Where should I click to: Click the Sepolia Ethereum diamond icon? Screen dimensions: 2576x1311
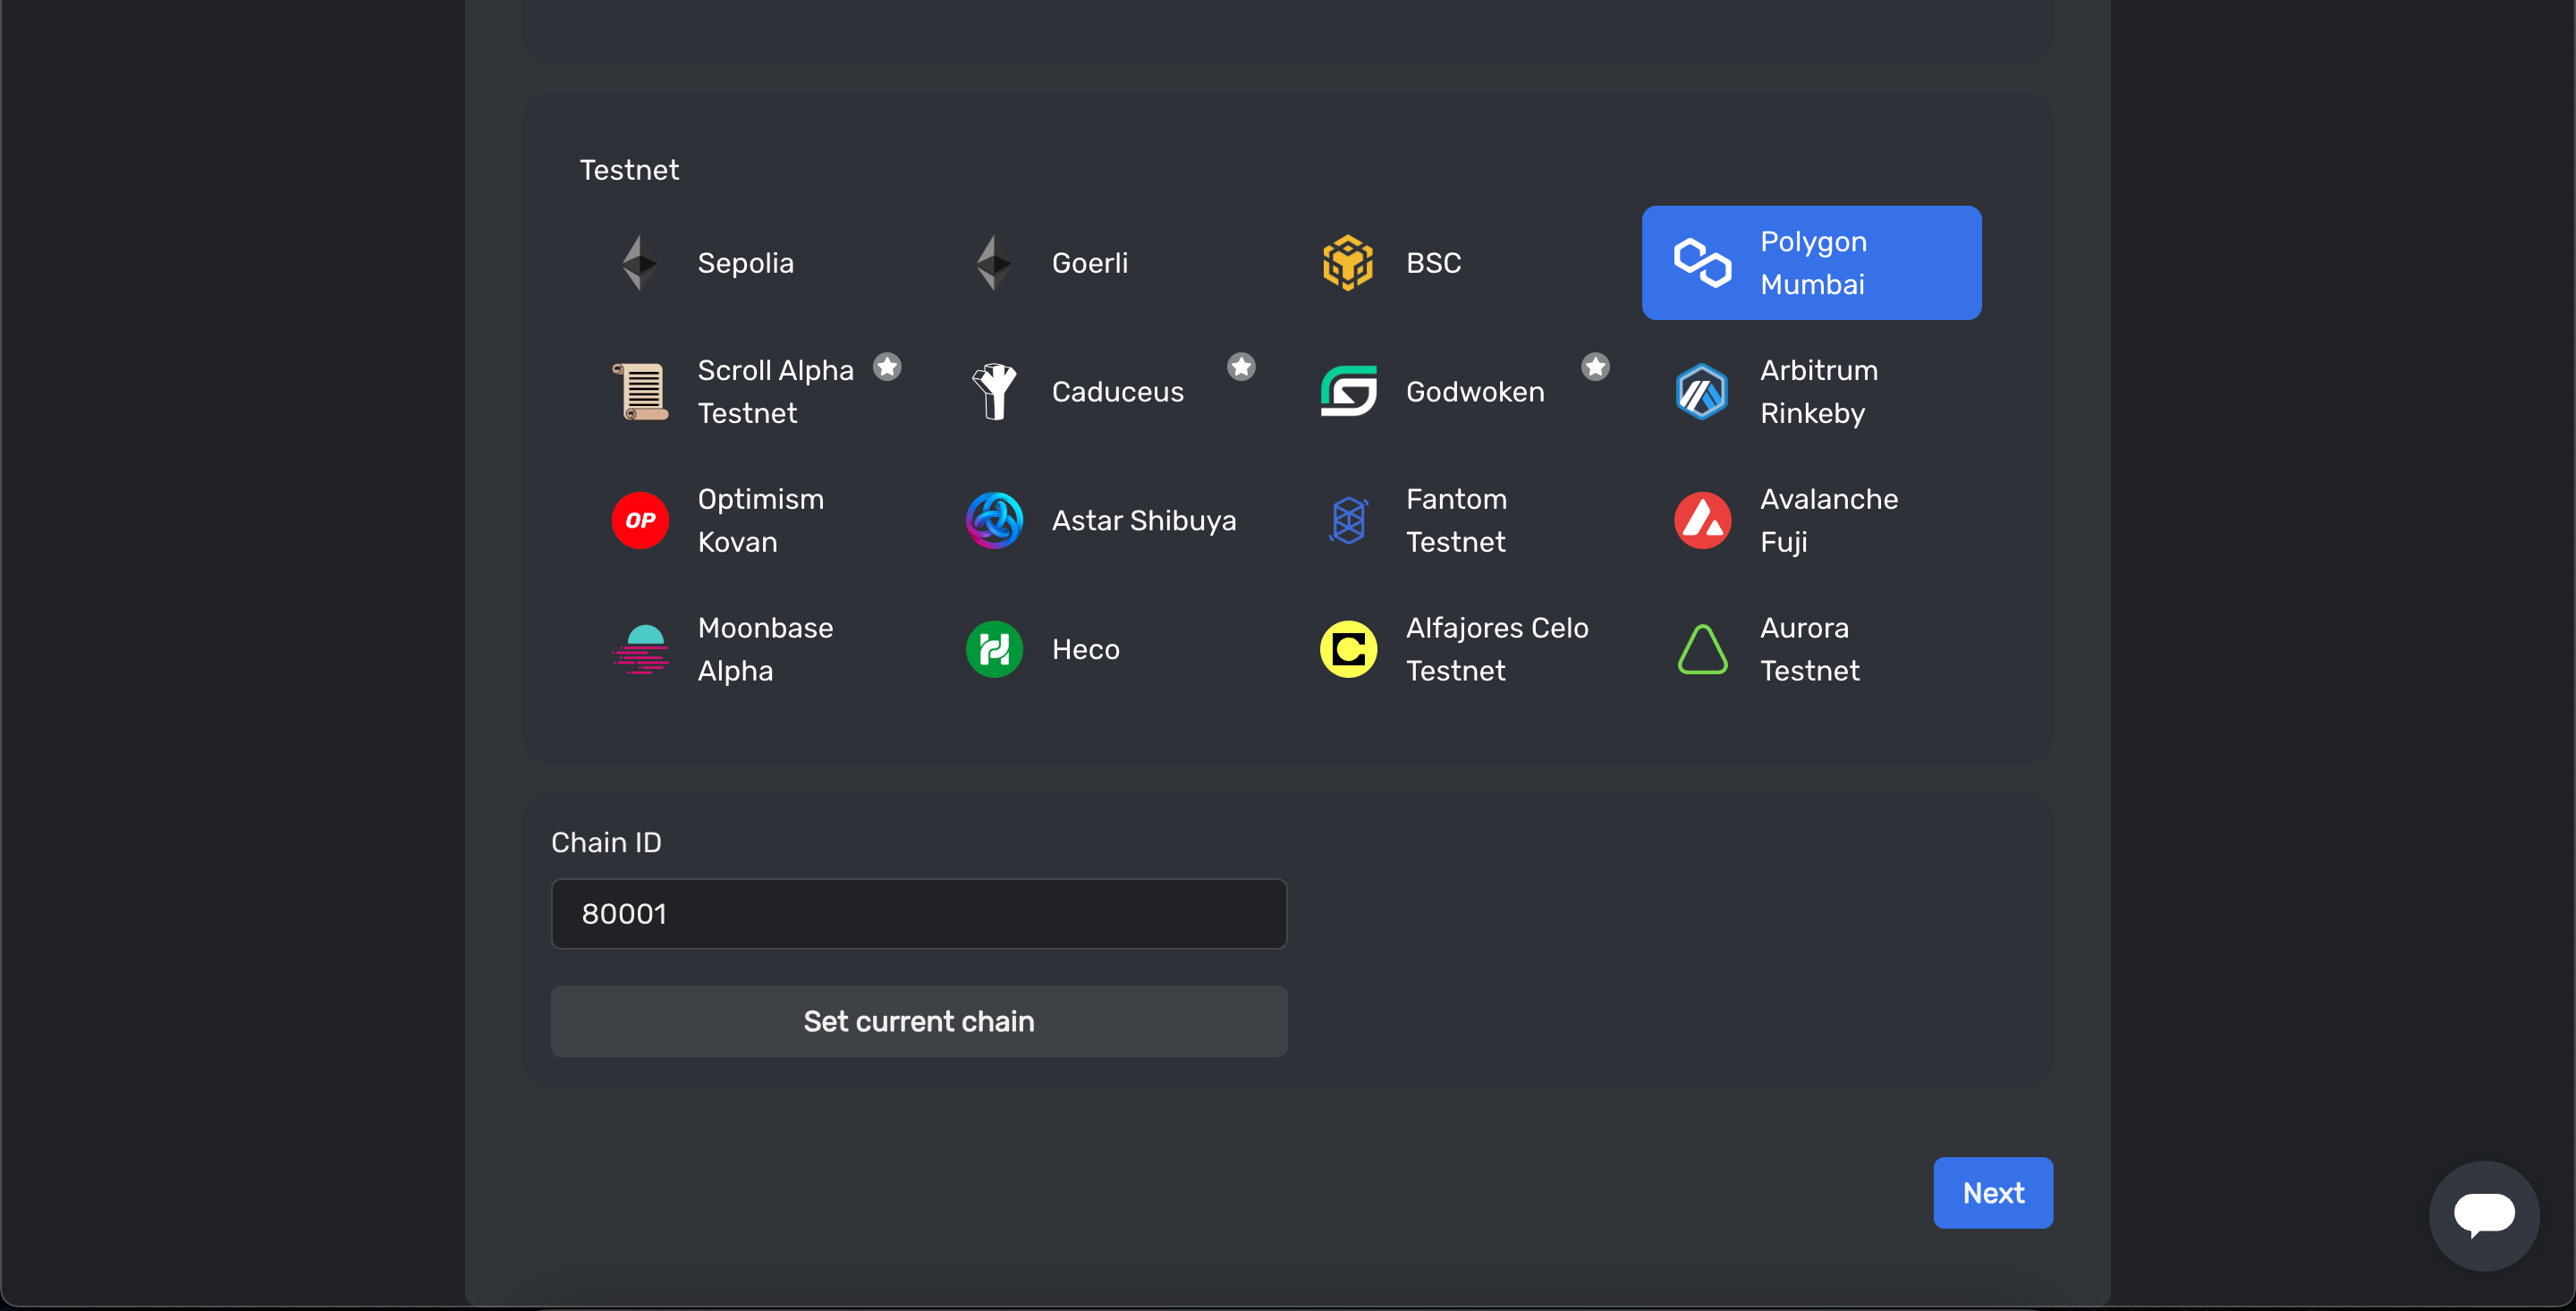pyautogui.click(x=639, y=263)
